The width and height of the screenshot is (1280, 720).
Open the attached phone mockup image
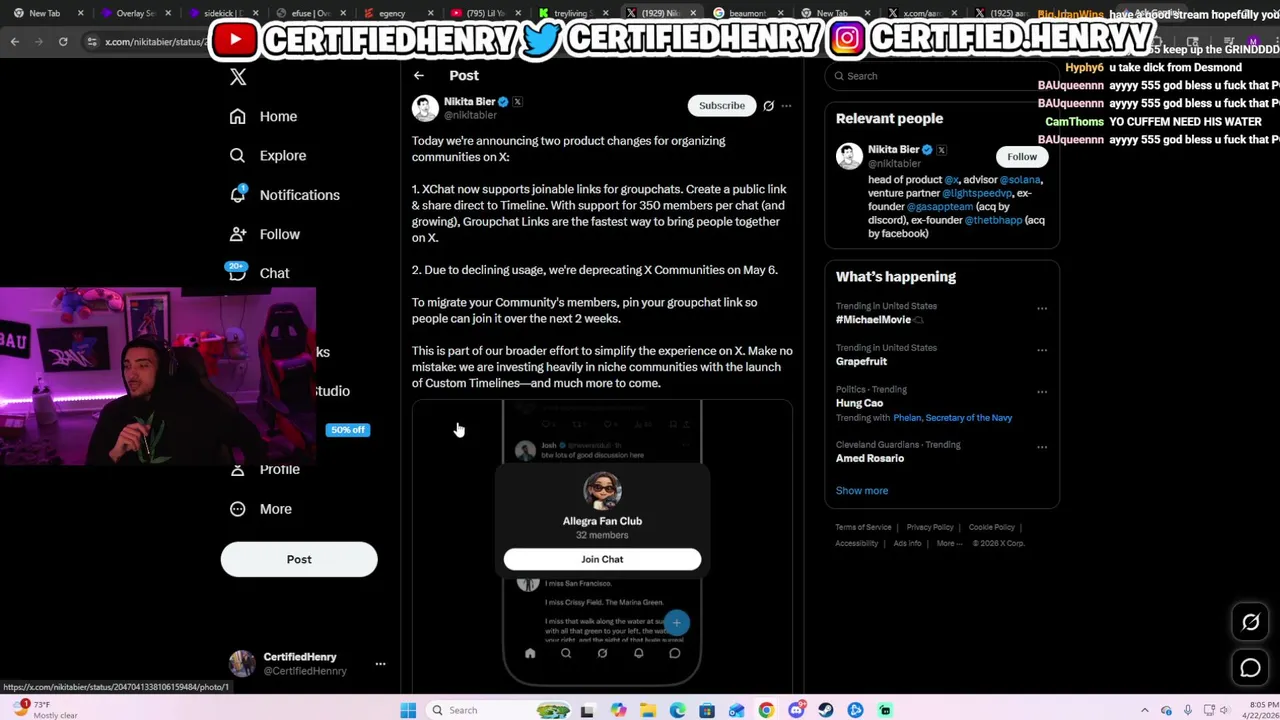click(602, 545)
